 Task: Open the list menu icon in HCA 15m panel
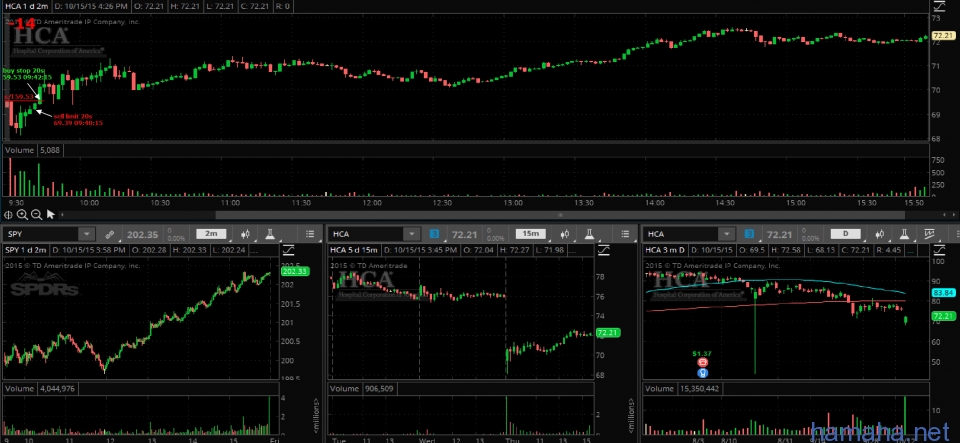(x=625, y=234)
